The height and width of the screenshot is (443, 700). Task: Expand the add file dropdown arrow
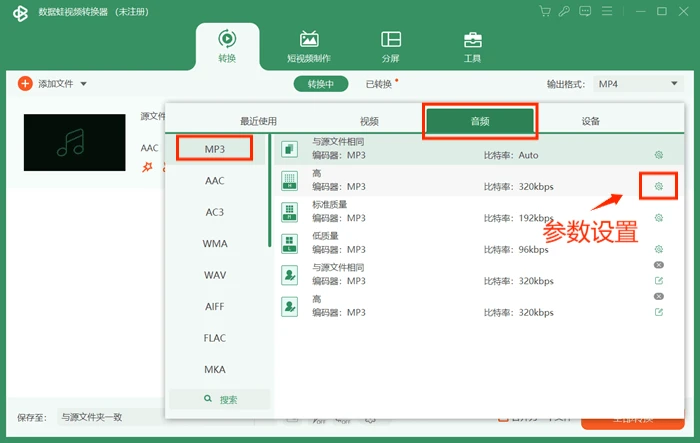coord(83,84)
